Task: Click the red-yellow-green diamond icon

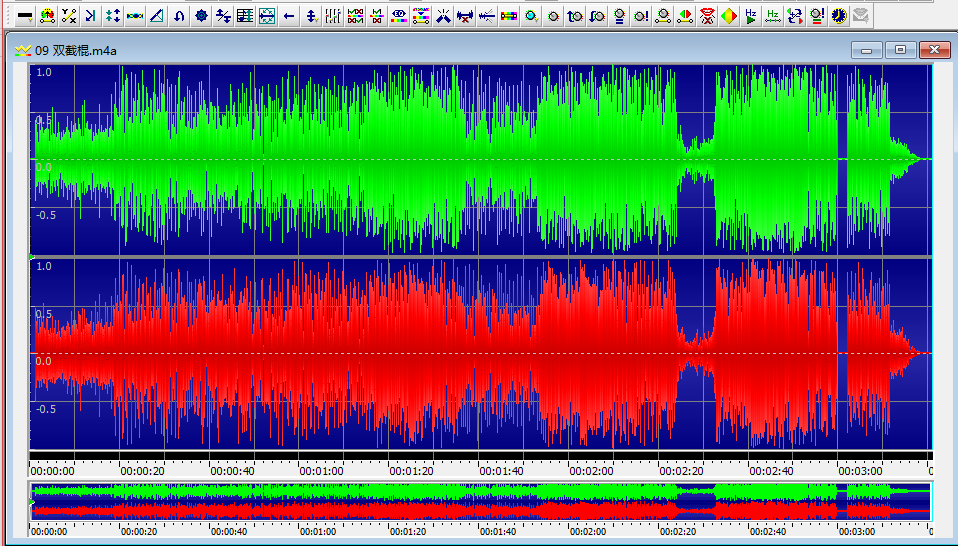Action: [729, 16]
